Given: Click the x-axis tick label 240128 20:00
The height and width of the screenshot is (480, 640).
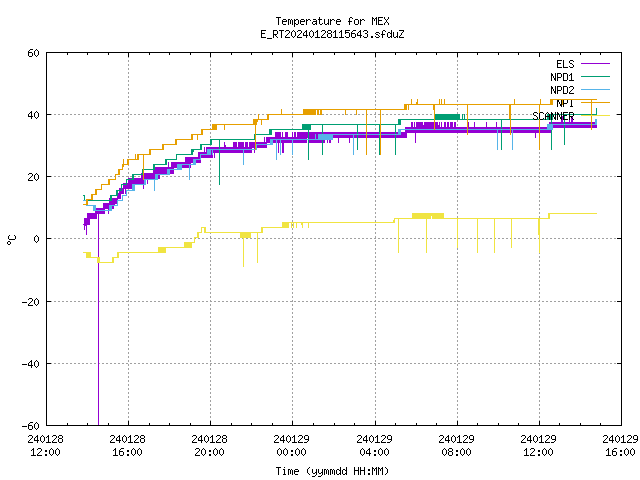Looking at the screenshot, I should click(x=209, y=446).
